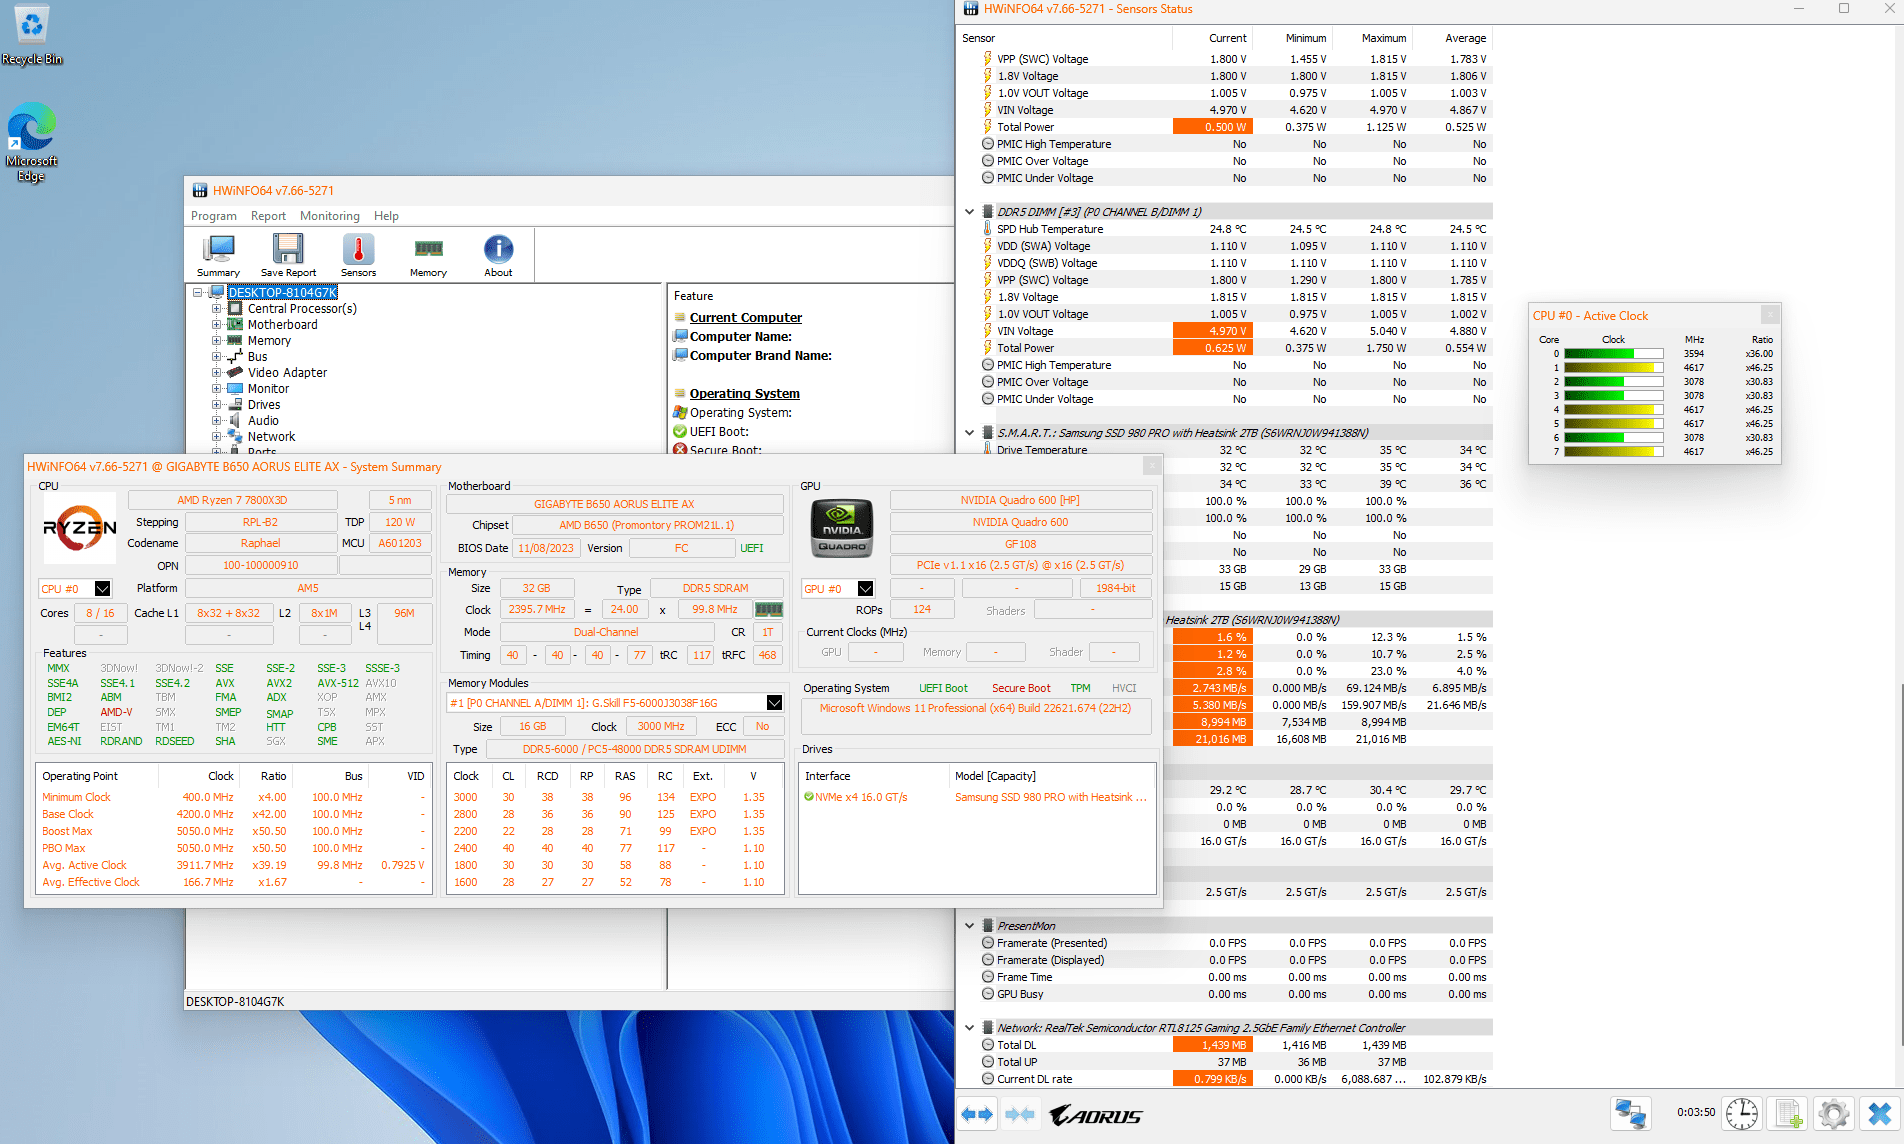Open the memory module selector dropdown arrow
This screenshot has height=1144, width=1904.
pyautogui.click(x=774, y=703)
